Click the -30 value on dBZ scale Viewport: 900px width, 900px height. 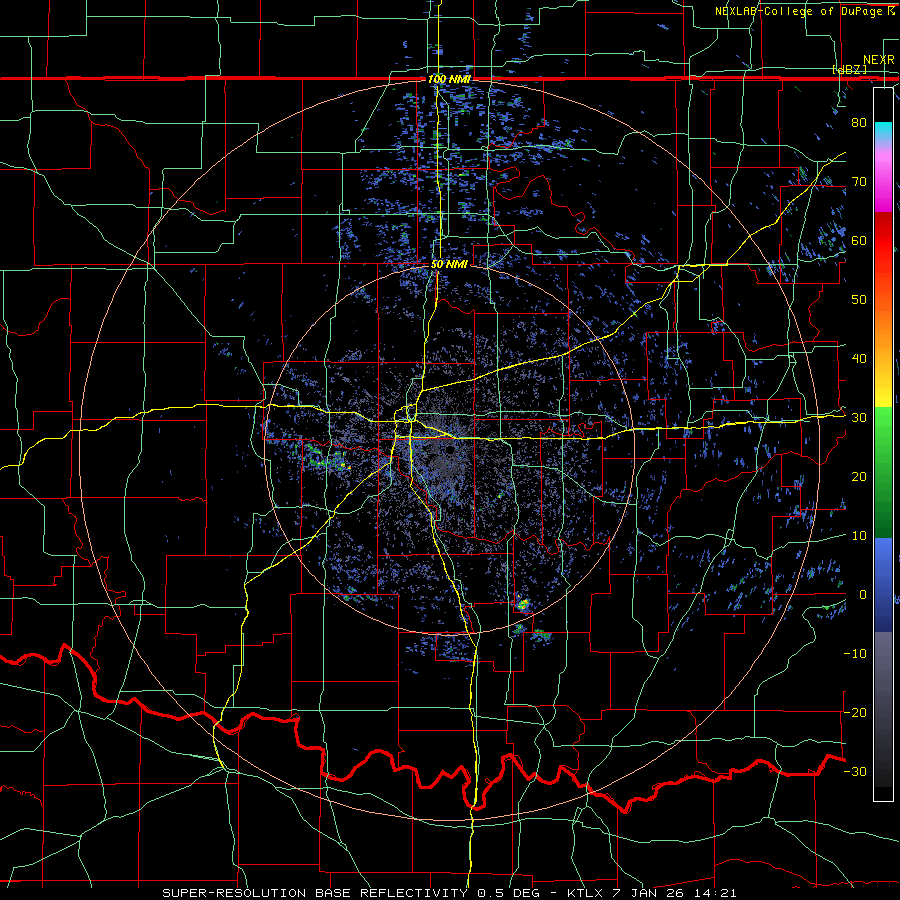coord(855,771)
